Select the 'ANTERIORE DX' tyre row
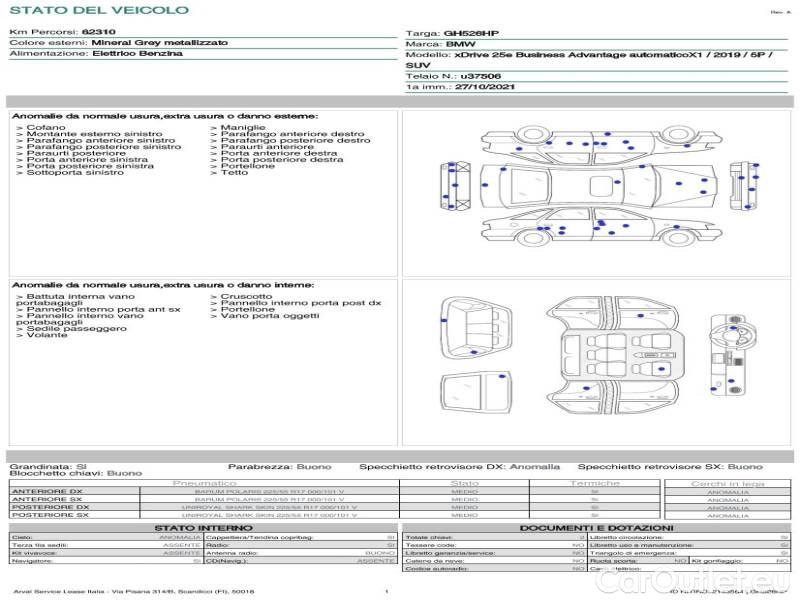 click(47, 491)
